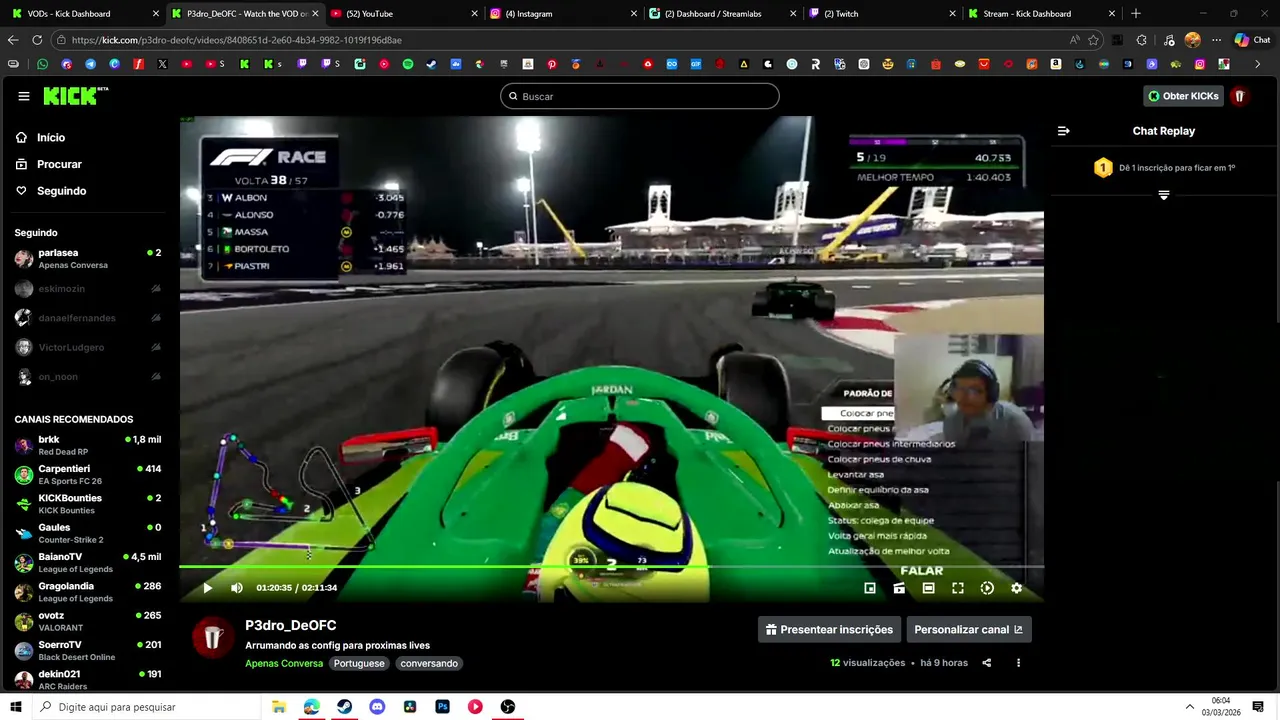
Task: Click Personalizar canal button
Action: pyautogui.click(x=968, y=630)
